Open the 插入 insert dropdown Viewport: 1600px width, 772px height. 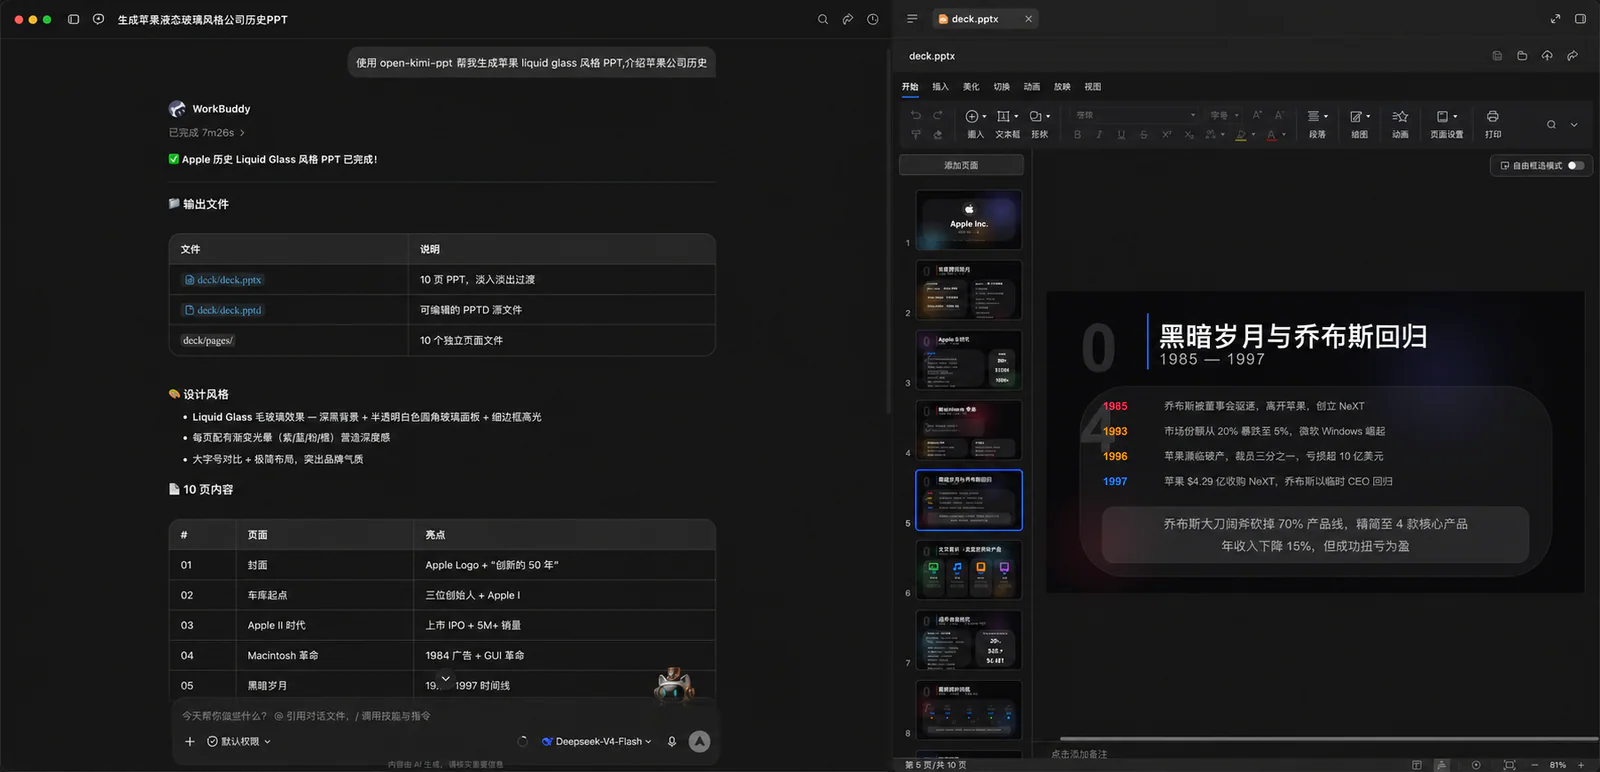click(x=976, y=124)
